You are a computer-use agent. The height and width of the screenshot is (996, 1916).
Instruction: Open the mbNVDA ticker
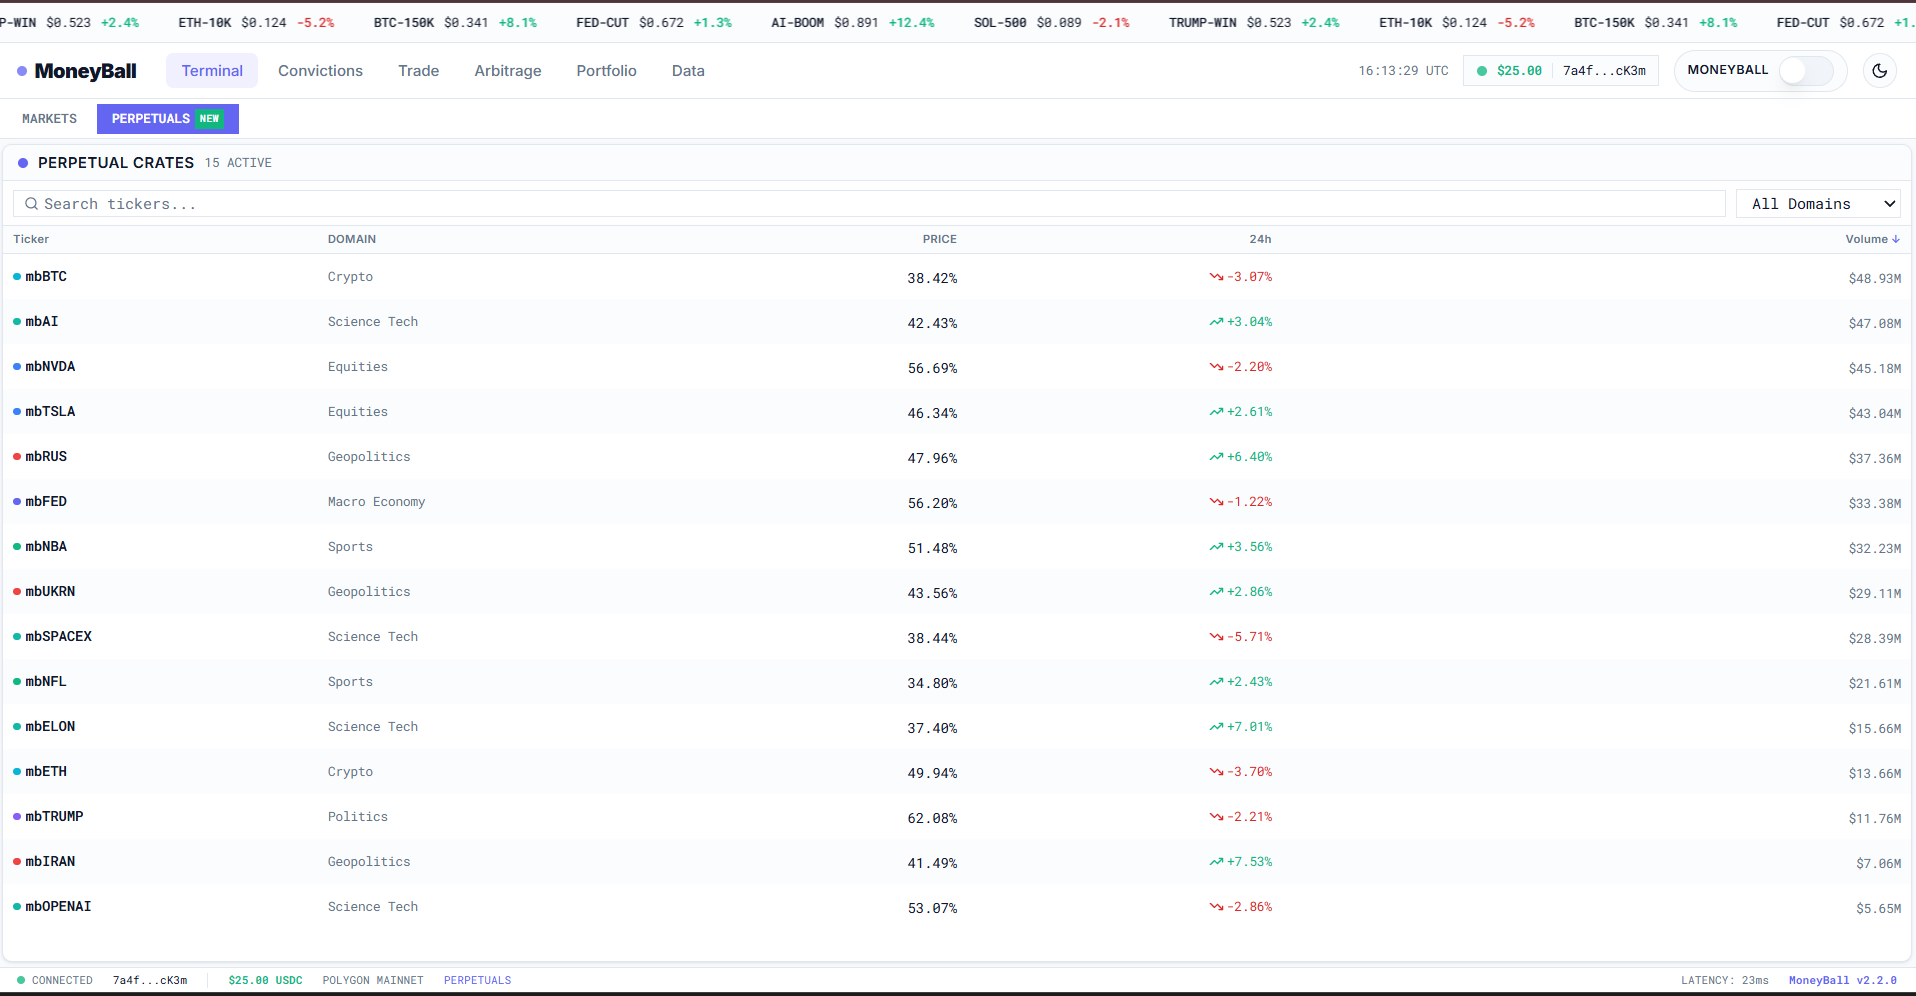[50, 367]
